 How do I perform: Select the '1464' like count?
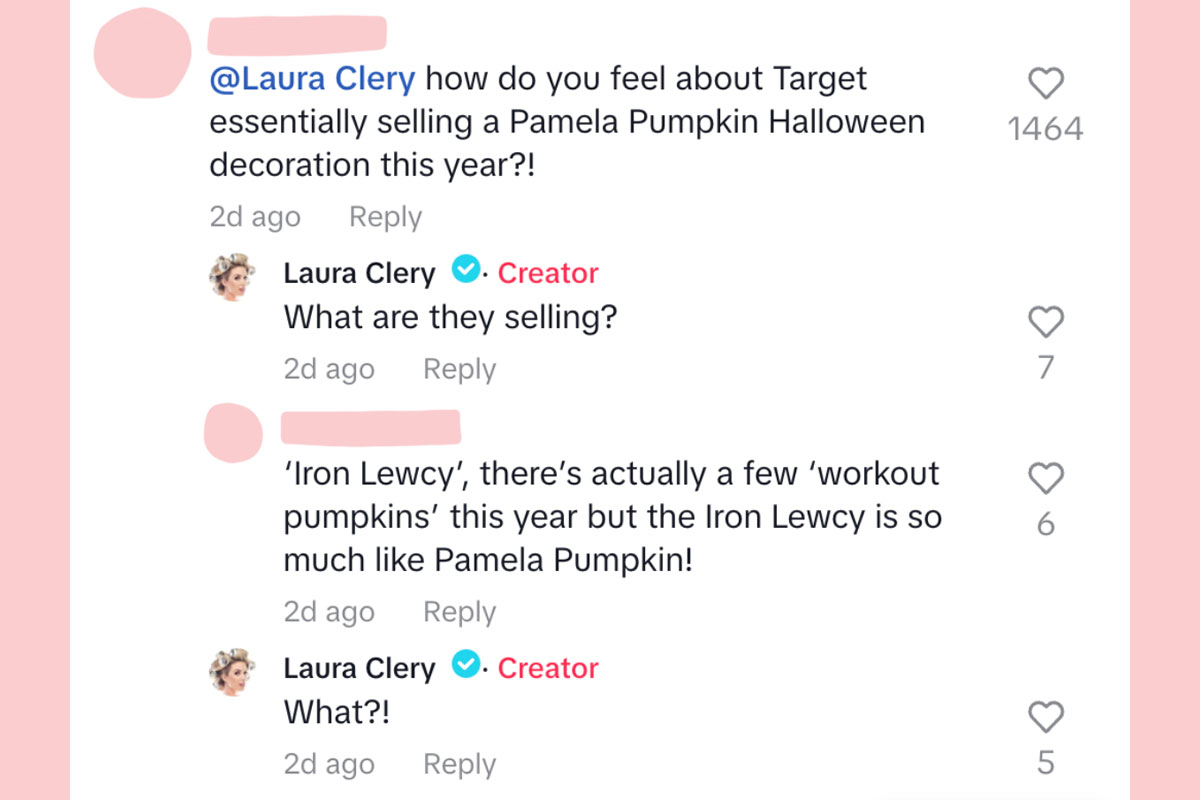[1046, 127]
